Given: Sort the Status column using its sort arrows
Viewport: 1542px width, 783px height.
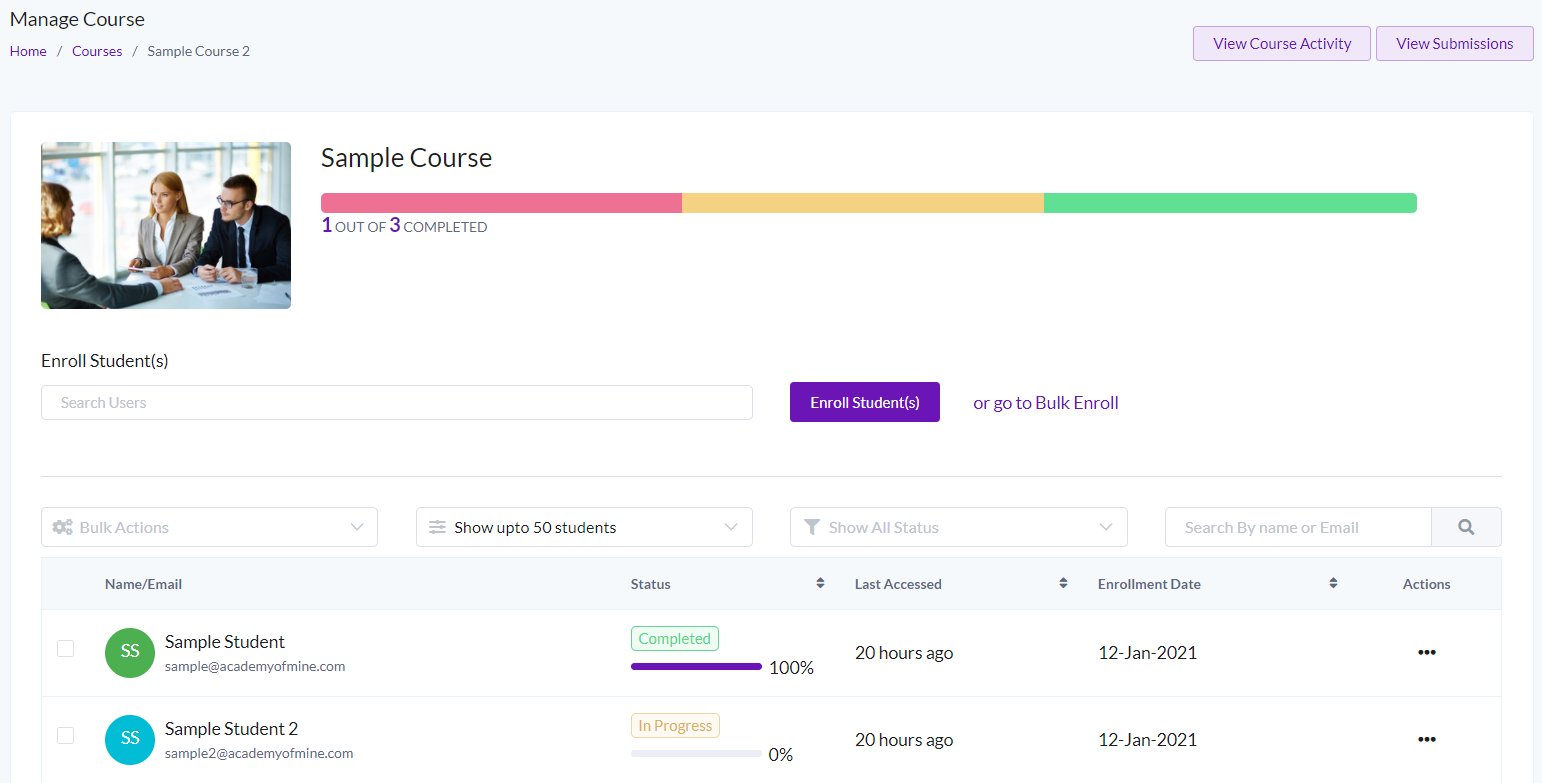Looking at the screenshot, I should [x=821, y=583].
